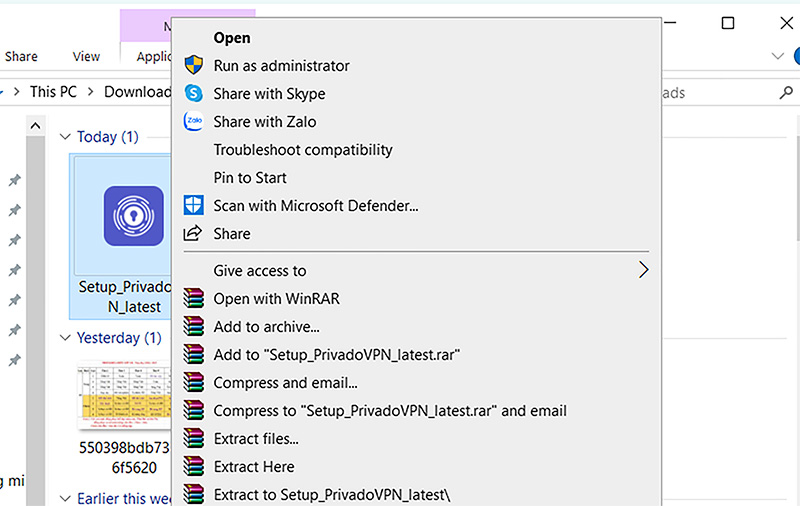Select the timetable image thumbnail
Image resolution: width=800 pixels, height=506 pixels.
[126, 395]
